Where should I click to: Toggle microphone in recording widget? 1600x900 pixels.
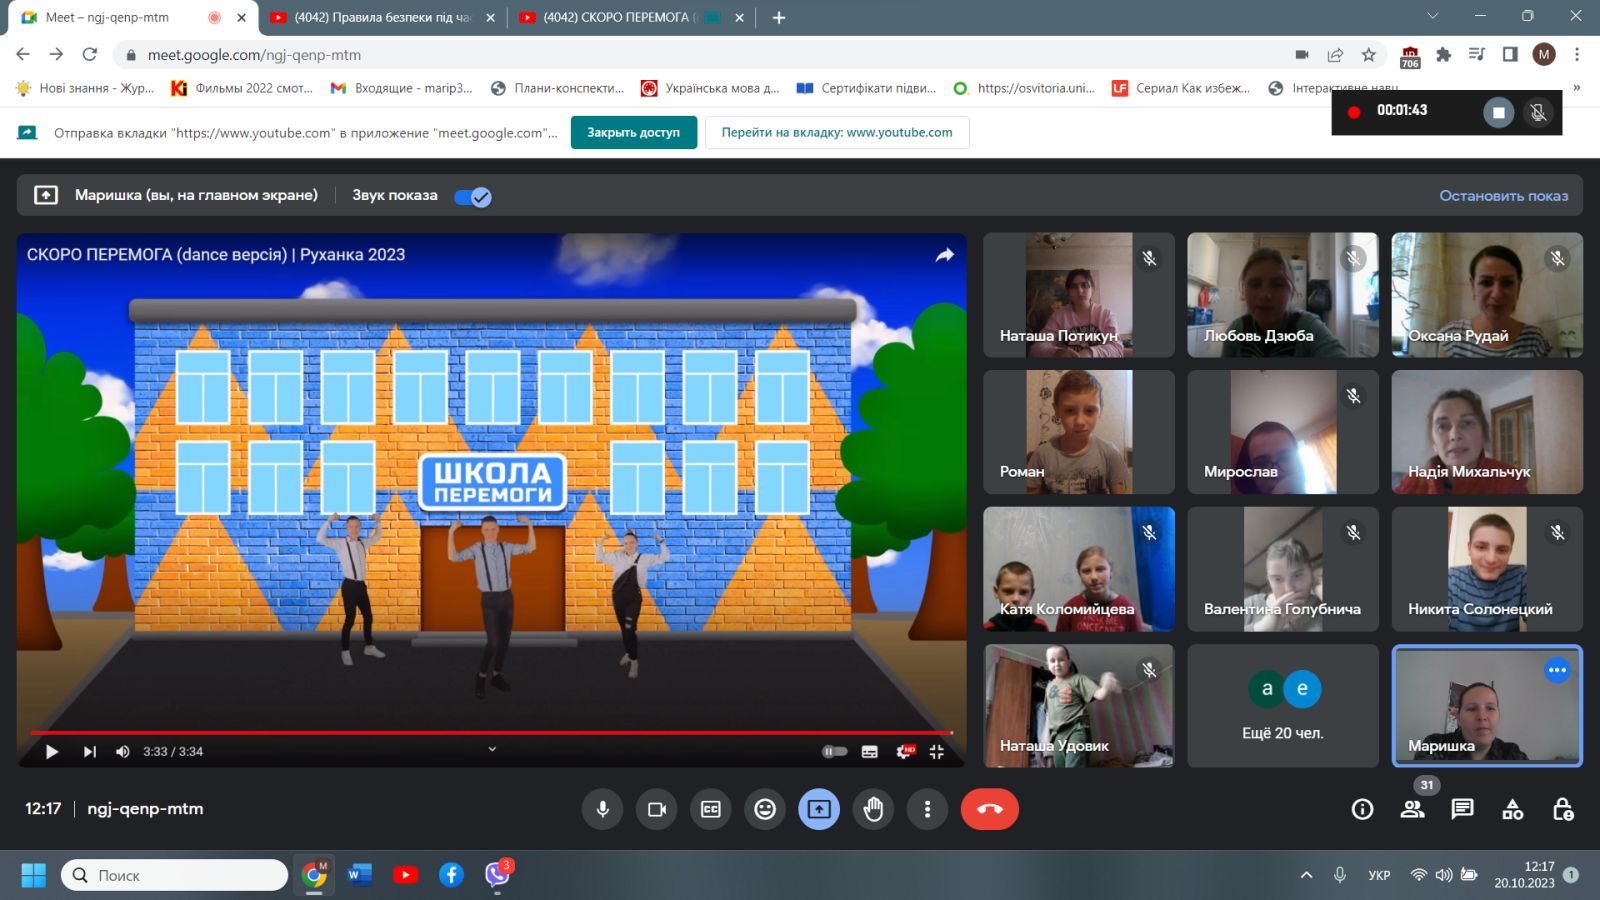pyautogui.click(x=1538, y=112)
